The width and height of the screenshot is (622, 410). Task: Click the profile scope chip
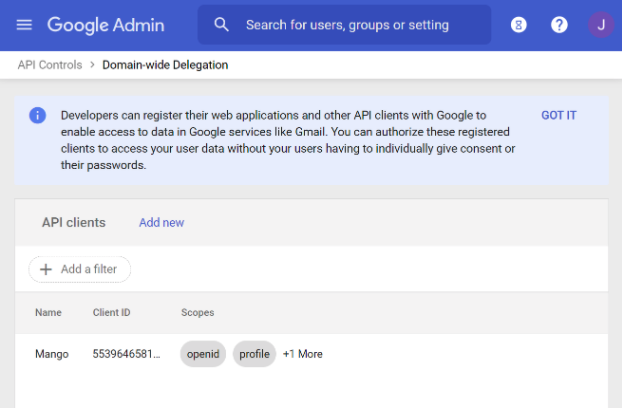(x=254, y=354)
